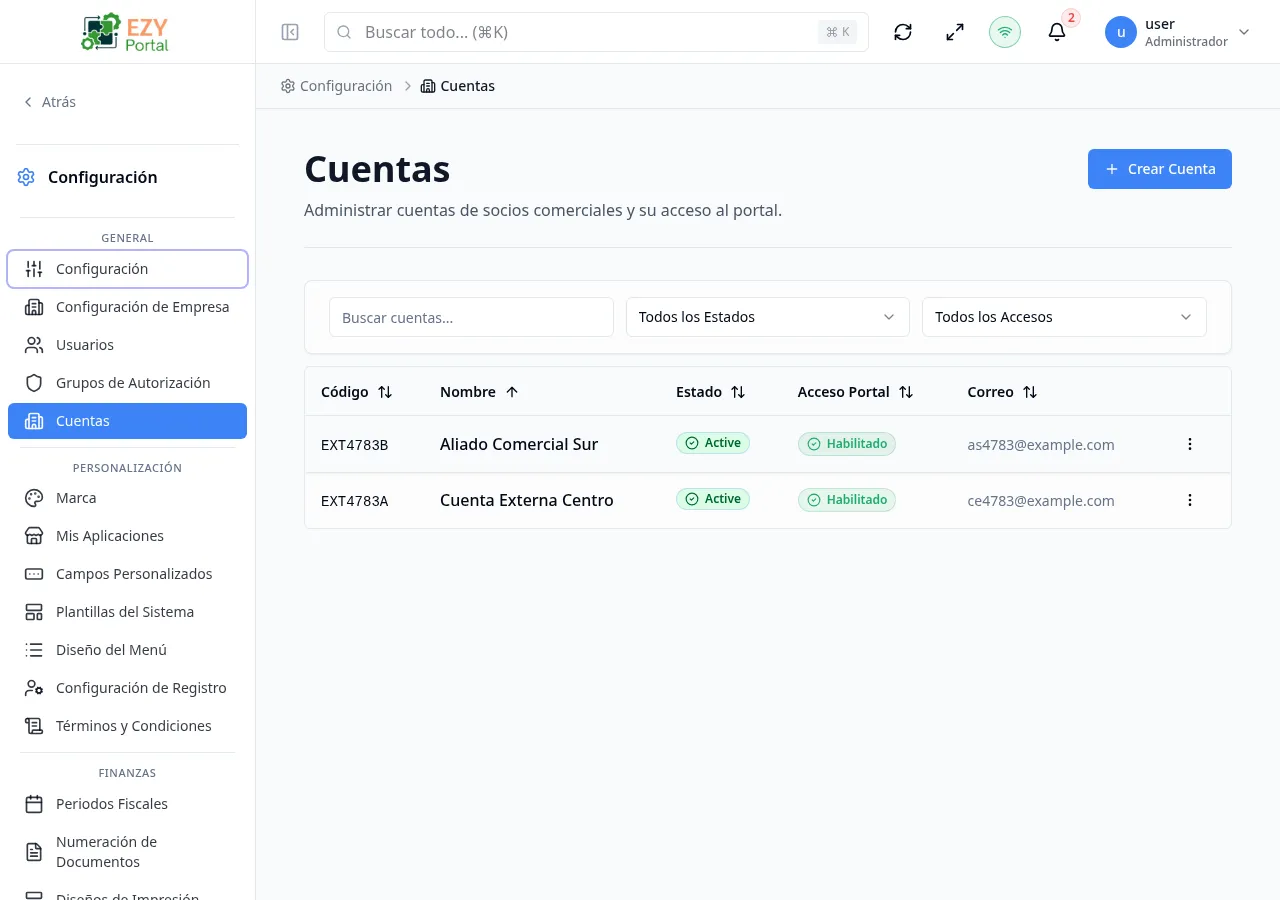The width and height of the screenshot is (1280, 900).
Task: Click the Numeración de Documentos file icon
Action: (34, 852)
